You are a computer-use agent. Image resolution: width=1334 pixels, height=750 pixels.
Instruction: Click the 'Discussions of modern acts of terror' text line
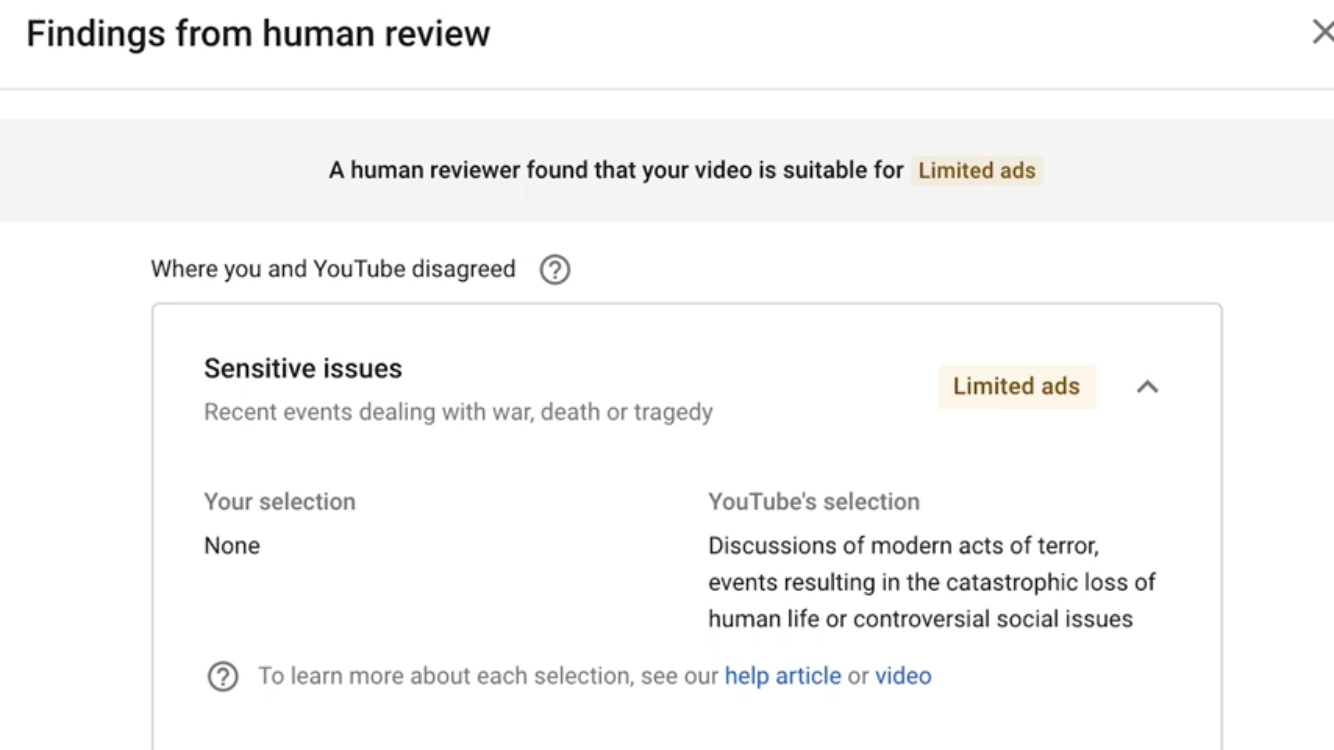(x=904, y=546)
